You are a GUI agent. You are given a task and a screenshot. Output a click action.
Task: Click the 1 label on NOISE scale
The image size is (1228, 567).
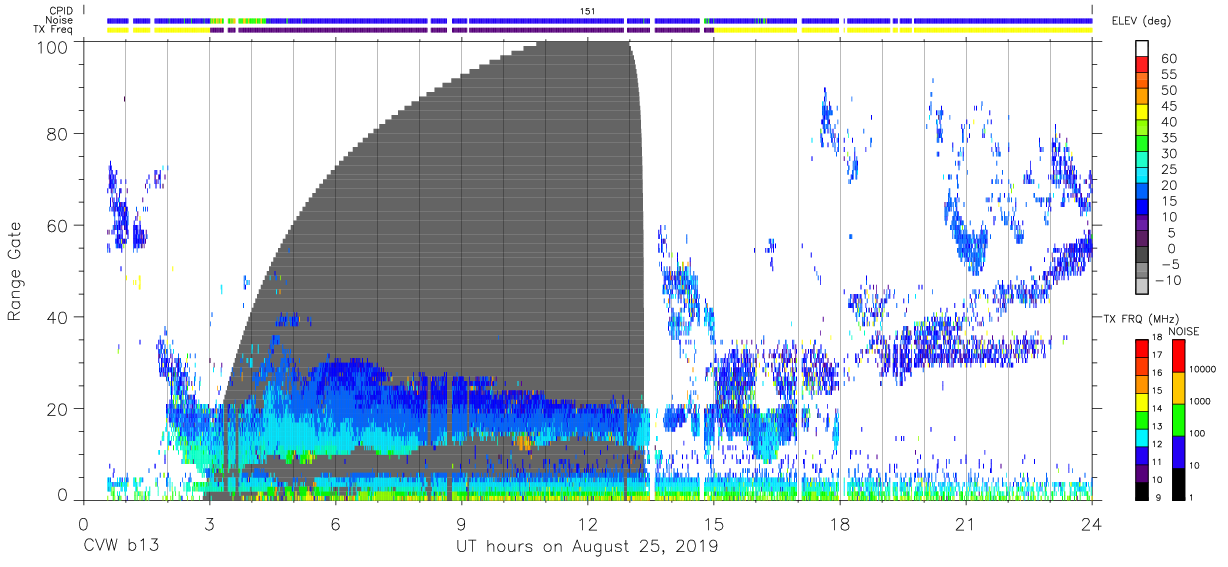tap(1191, 497)
